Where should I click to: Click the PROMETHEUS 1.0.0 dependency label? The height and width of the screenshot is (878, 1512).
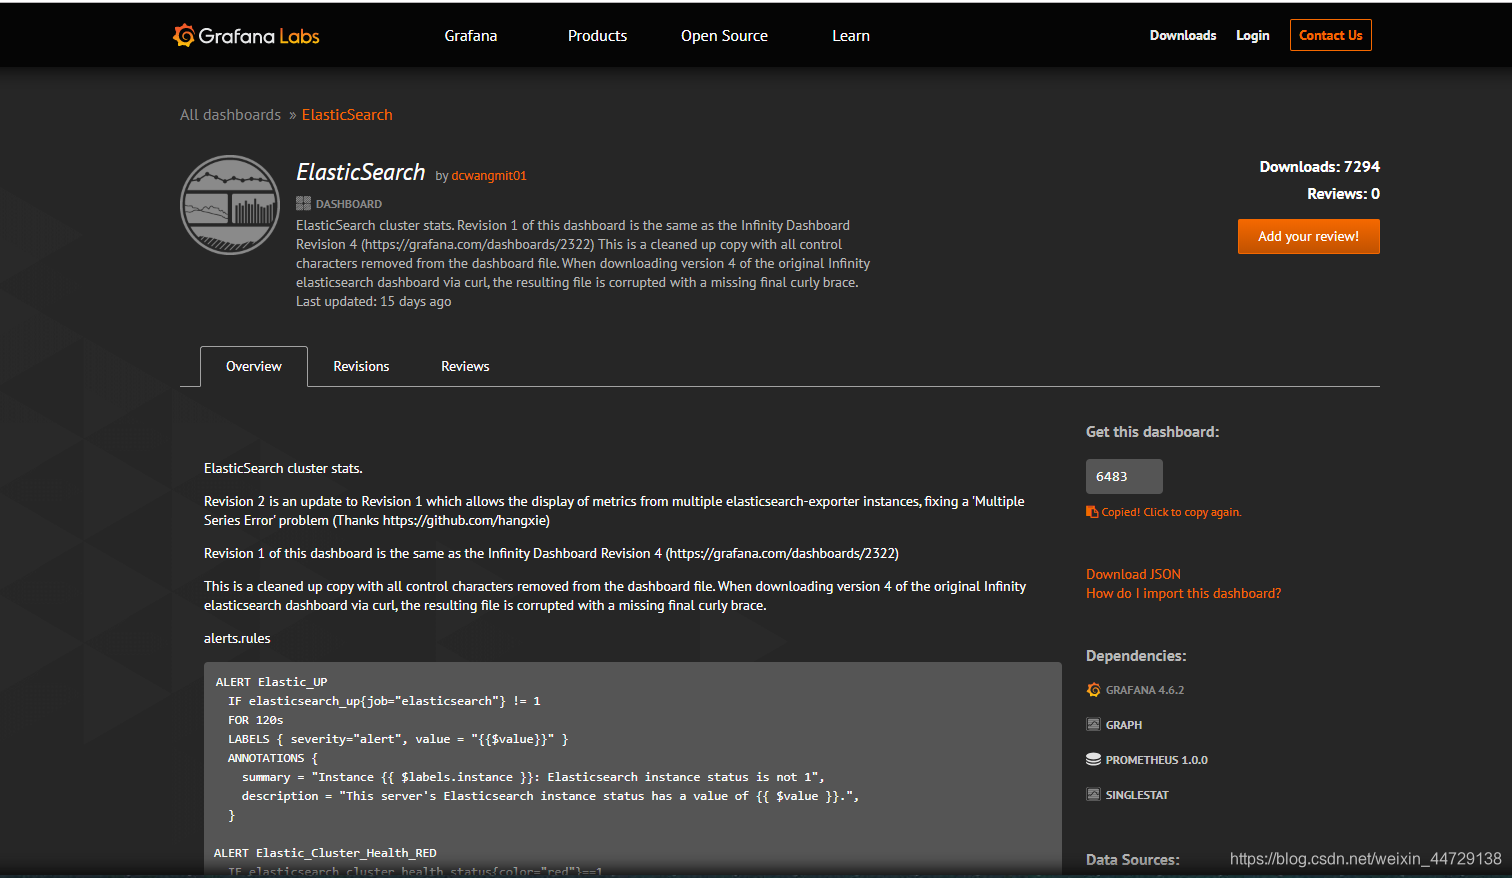pyautogui.click(x=1157, y=760)
